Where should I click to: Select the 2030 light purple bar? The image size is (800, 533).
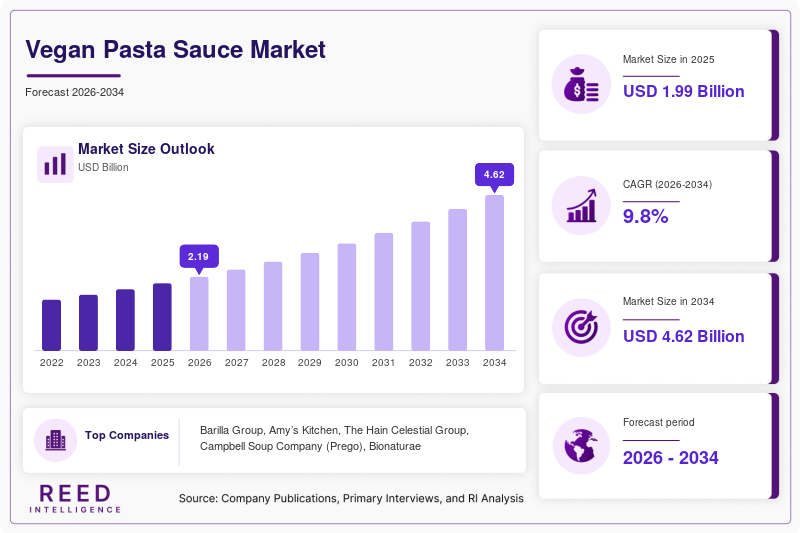tap(347, 297)
